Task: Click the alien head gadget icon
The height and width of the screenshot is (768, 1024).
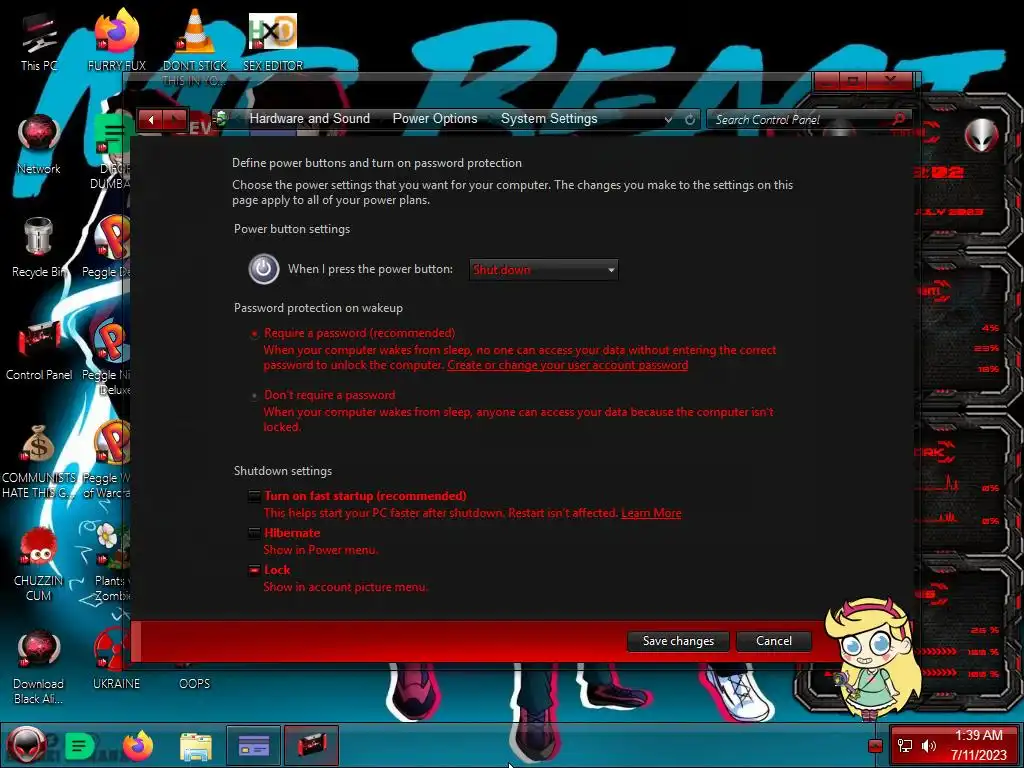Action: click(981, 135)
